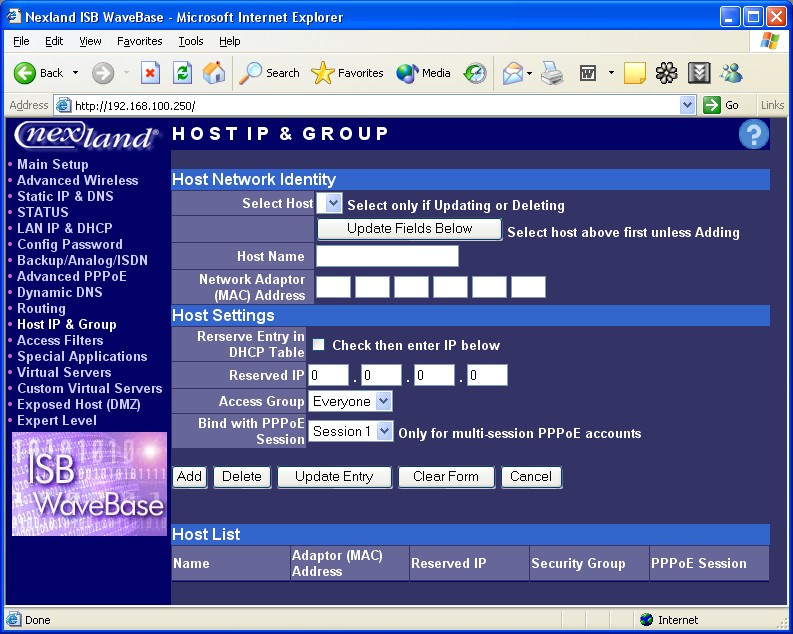Viewport: 793px width, 634px height.
Task: Click the Internet Explorer title bar icon
Action: pyautogui.click(x=14, y=17)
